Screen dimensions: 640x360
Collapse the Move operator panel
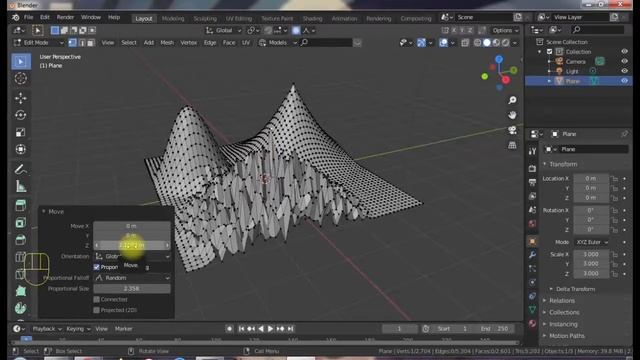coord(44,211)
